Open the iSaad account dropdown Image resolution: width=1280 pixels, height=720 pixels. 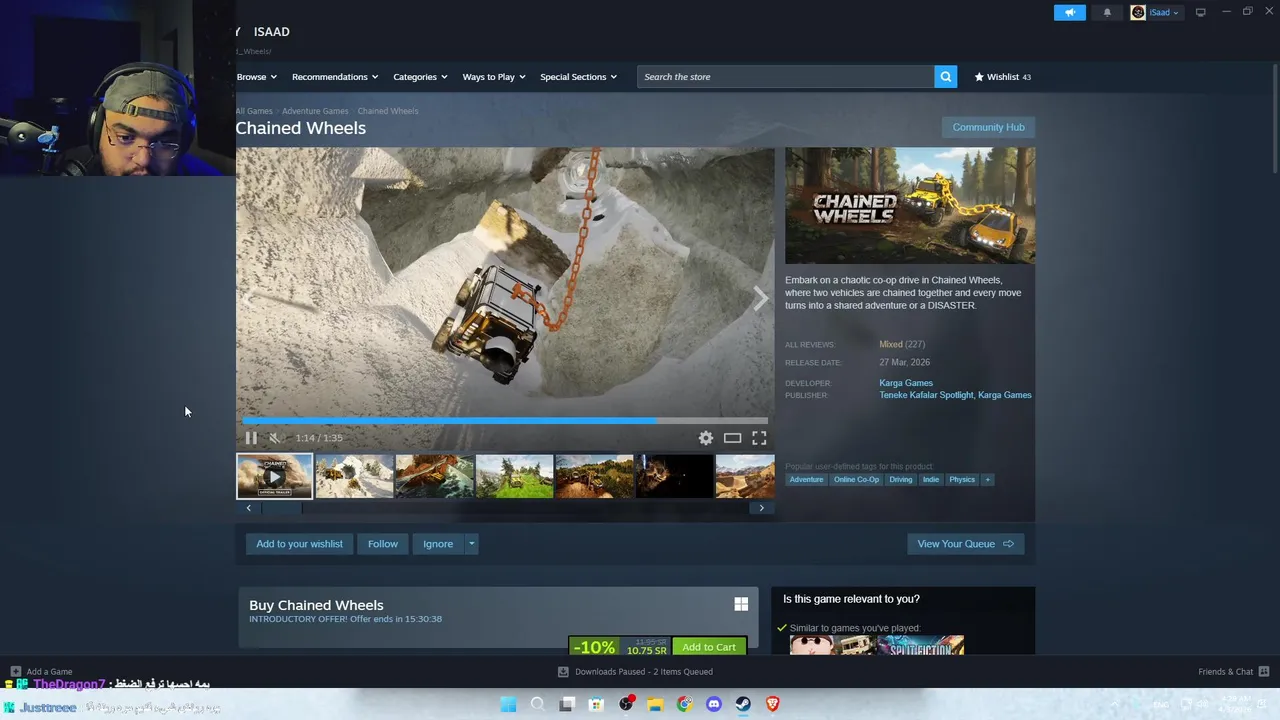click(x=1155, y=12)
